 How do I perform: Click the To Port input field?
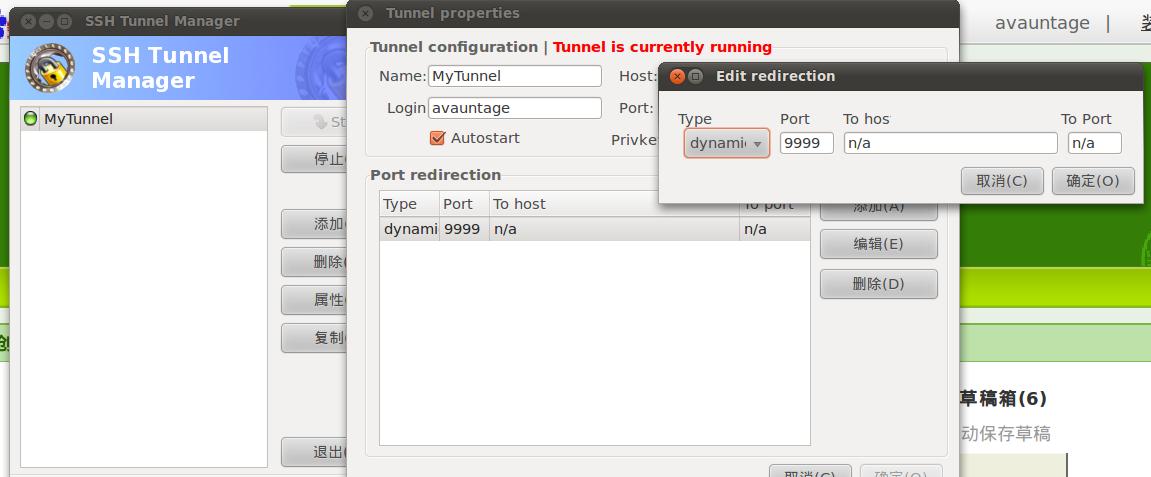click(x=1094, y=143)
